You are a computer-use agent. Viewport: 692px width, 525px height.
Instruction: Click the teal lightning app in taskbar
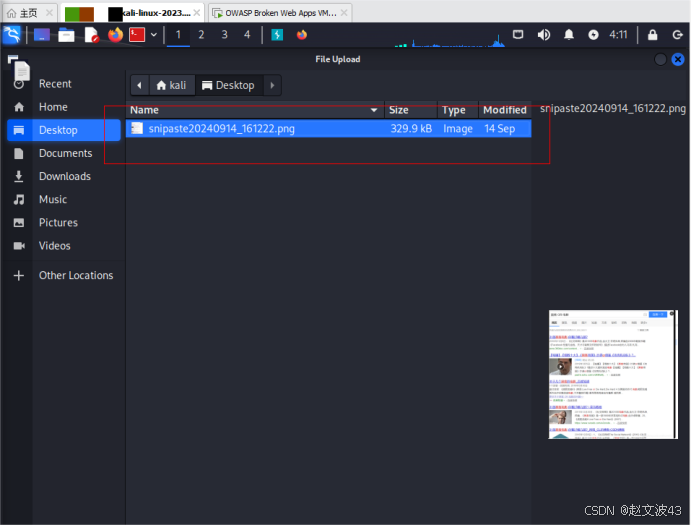point(277,35)
